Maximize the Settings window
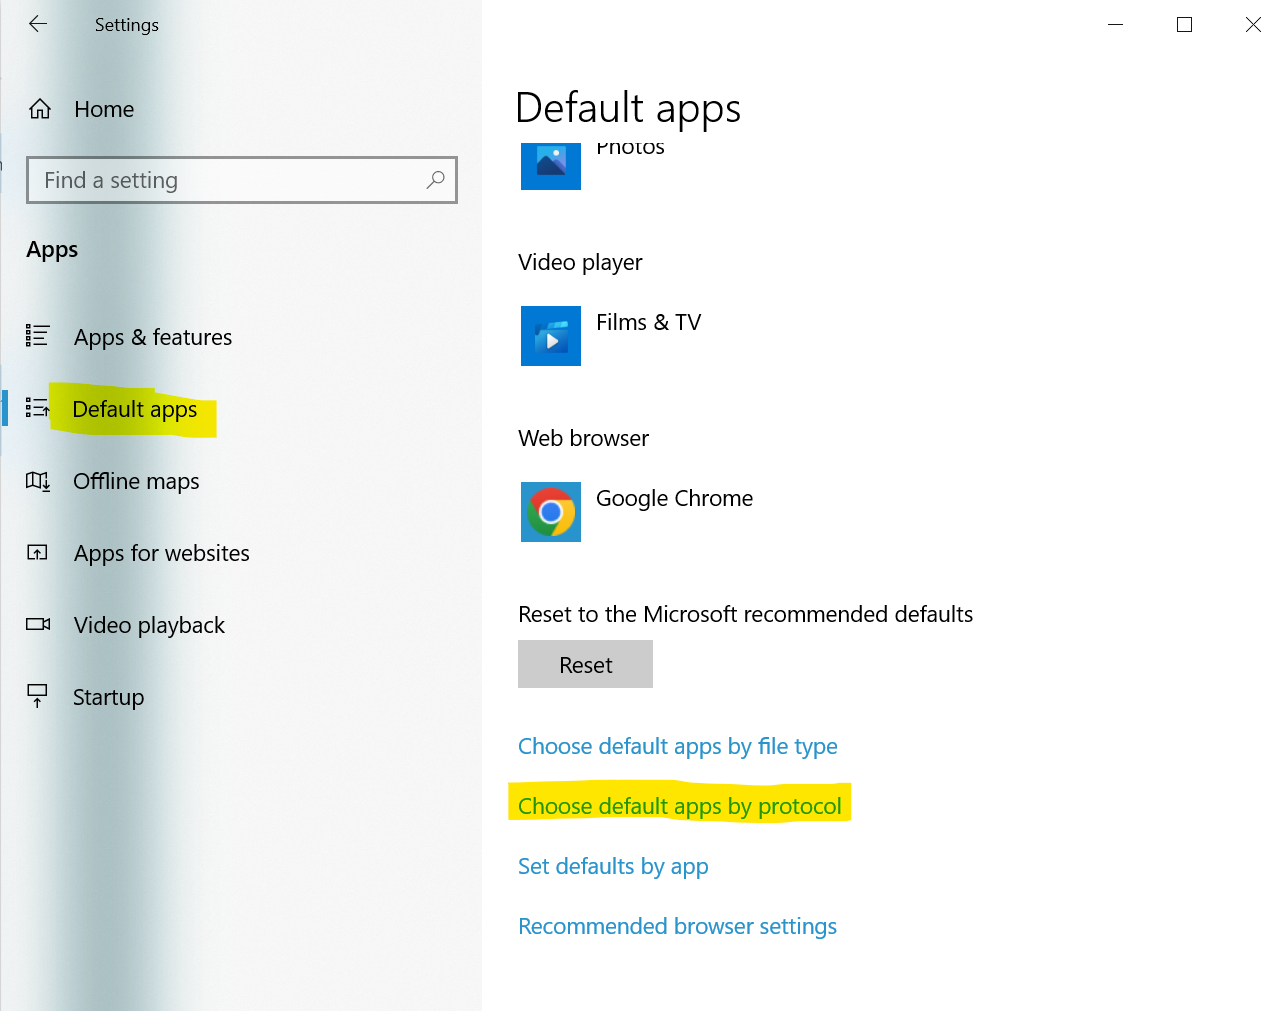 tap(1184, 24)
